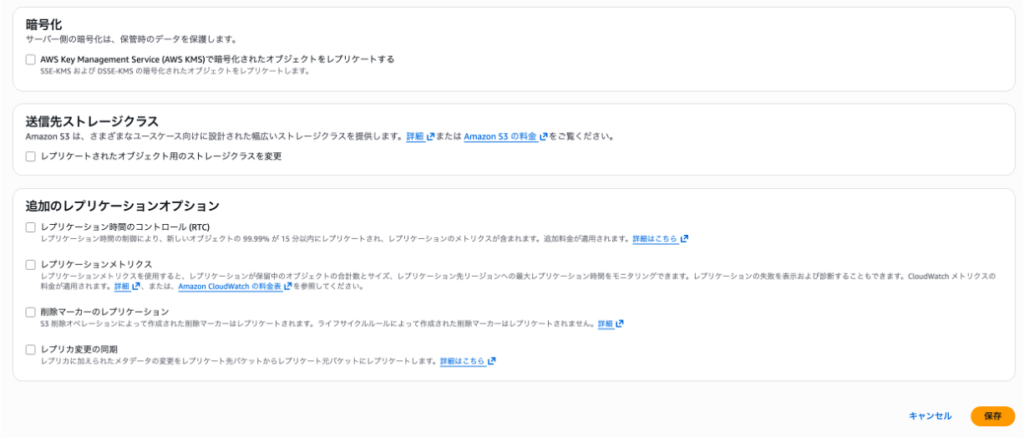
Task: Check the レプリカ変更の同期 option
Action: [x=31, y=349]
